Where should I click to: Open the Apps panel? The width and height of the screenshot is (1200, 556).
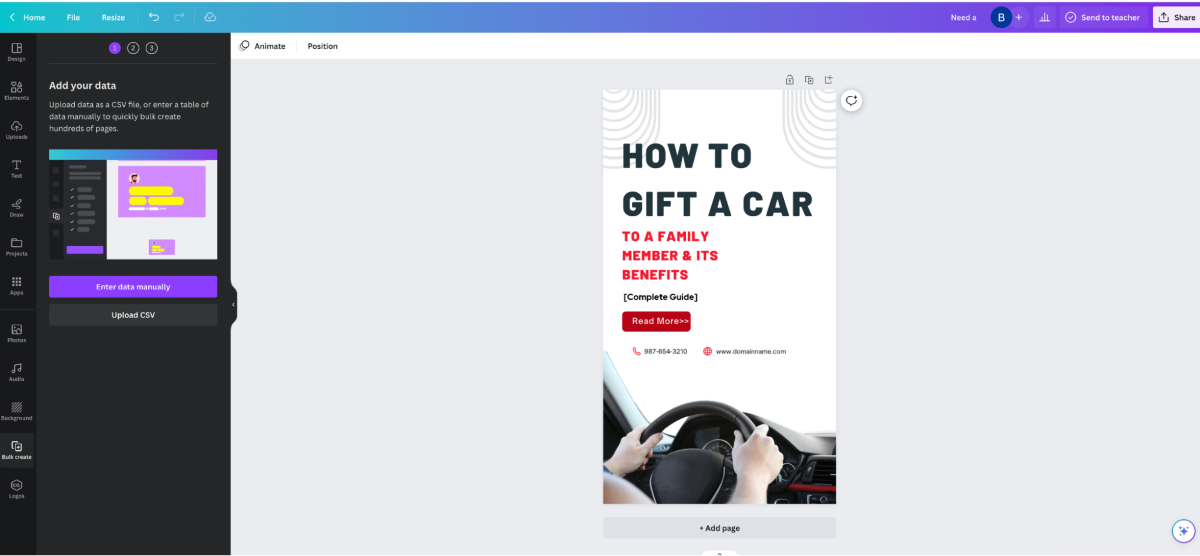coord(17,286)
